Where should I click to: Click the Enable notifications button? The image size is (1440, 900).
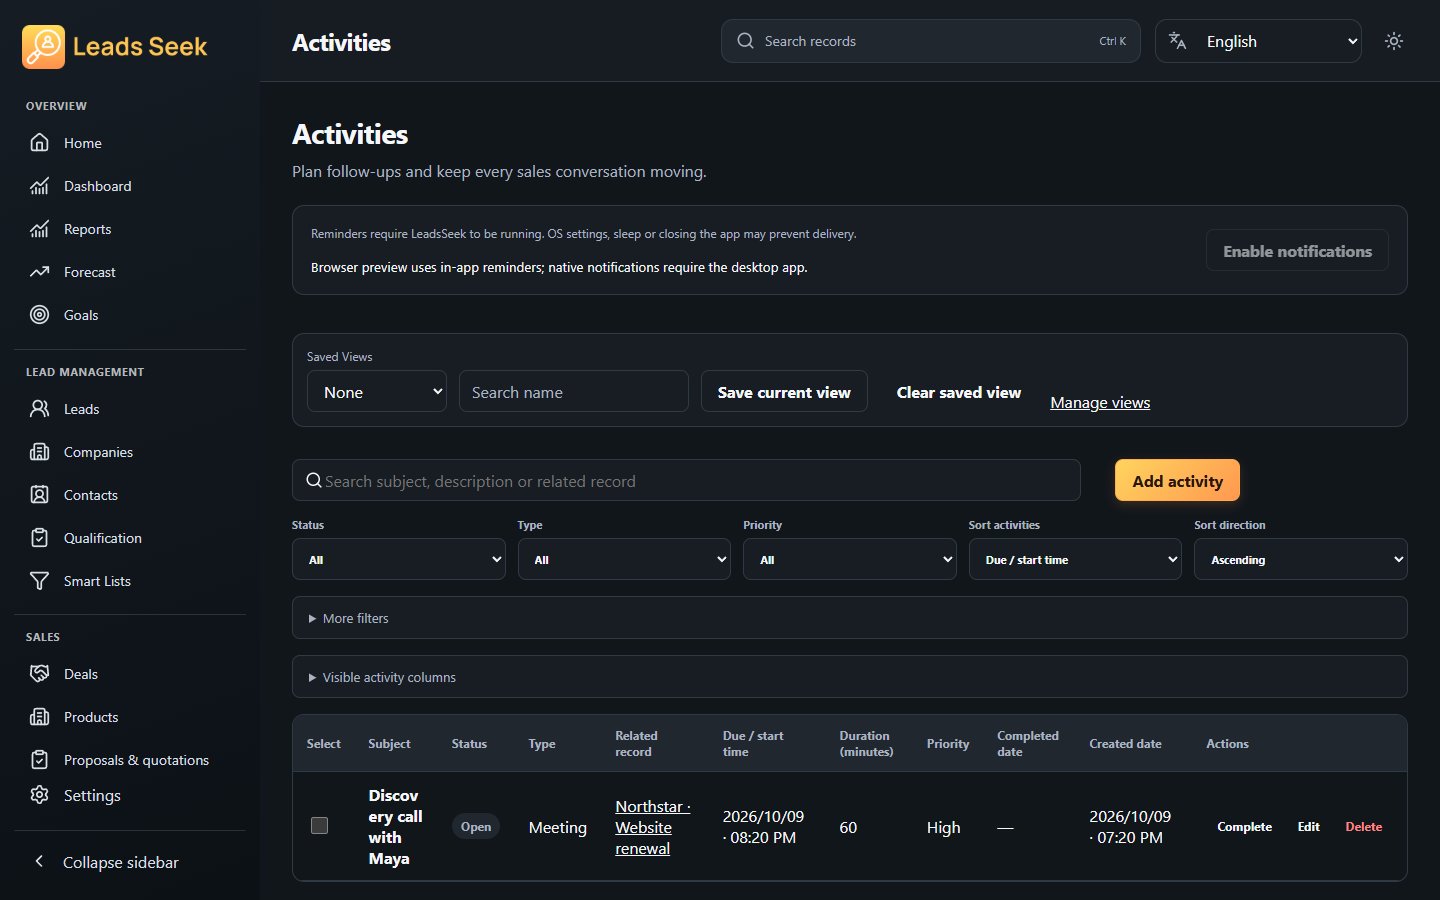coord(1297,251)
